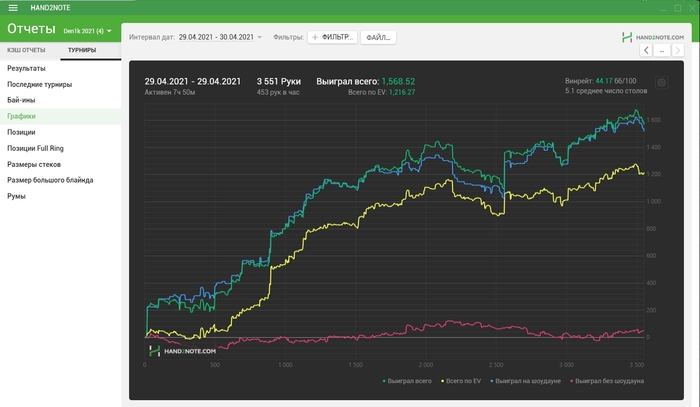Open the ФАЙЛ file button
The height and width of the screenshot is (407, 700).
pyautogui.click(x=378, y=37)
